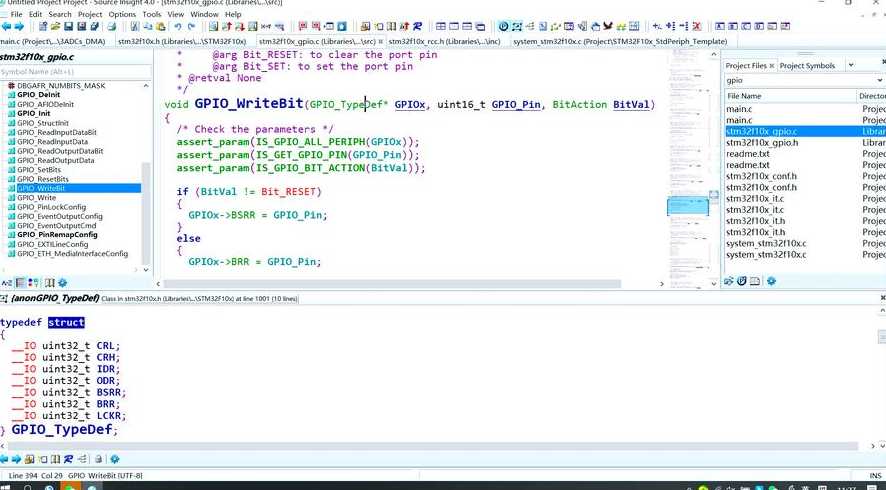Click the redo arrow icon
The width and height of the screenshot is (886, 490).
(x=191, y=27)
